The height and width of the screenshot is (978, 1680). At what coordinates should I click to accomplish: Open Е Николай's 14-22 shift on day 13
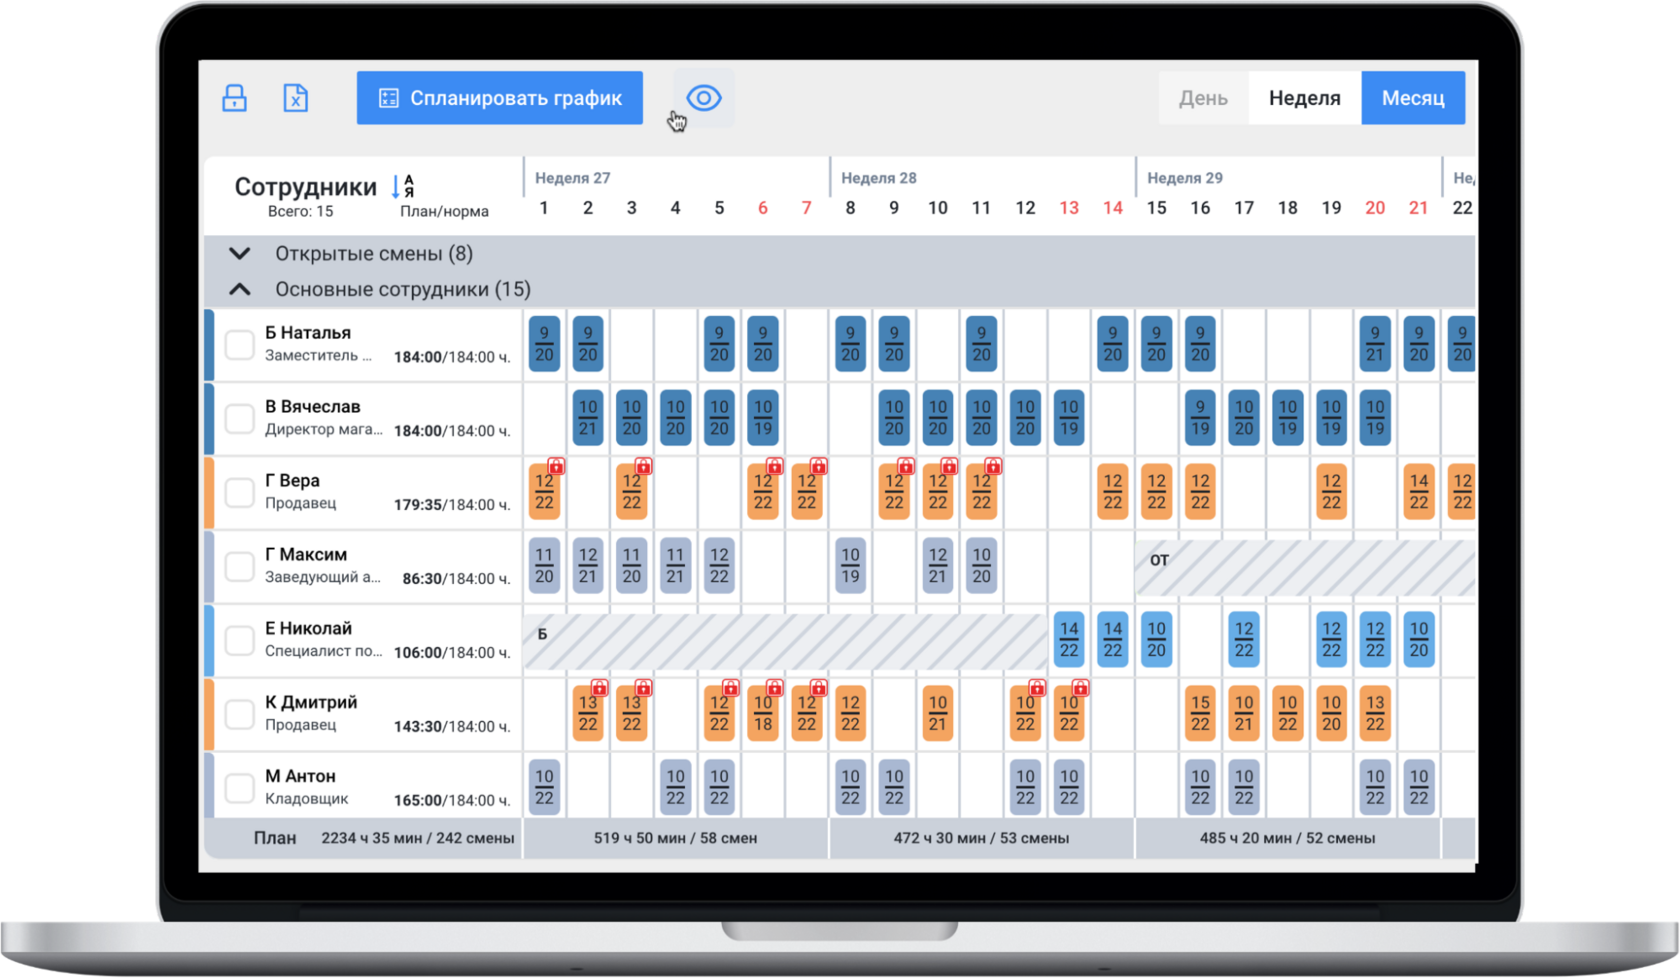(x=1069, y=640)
